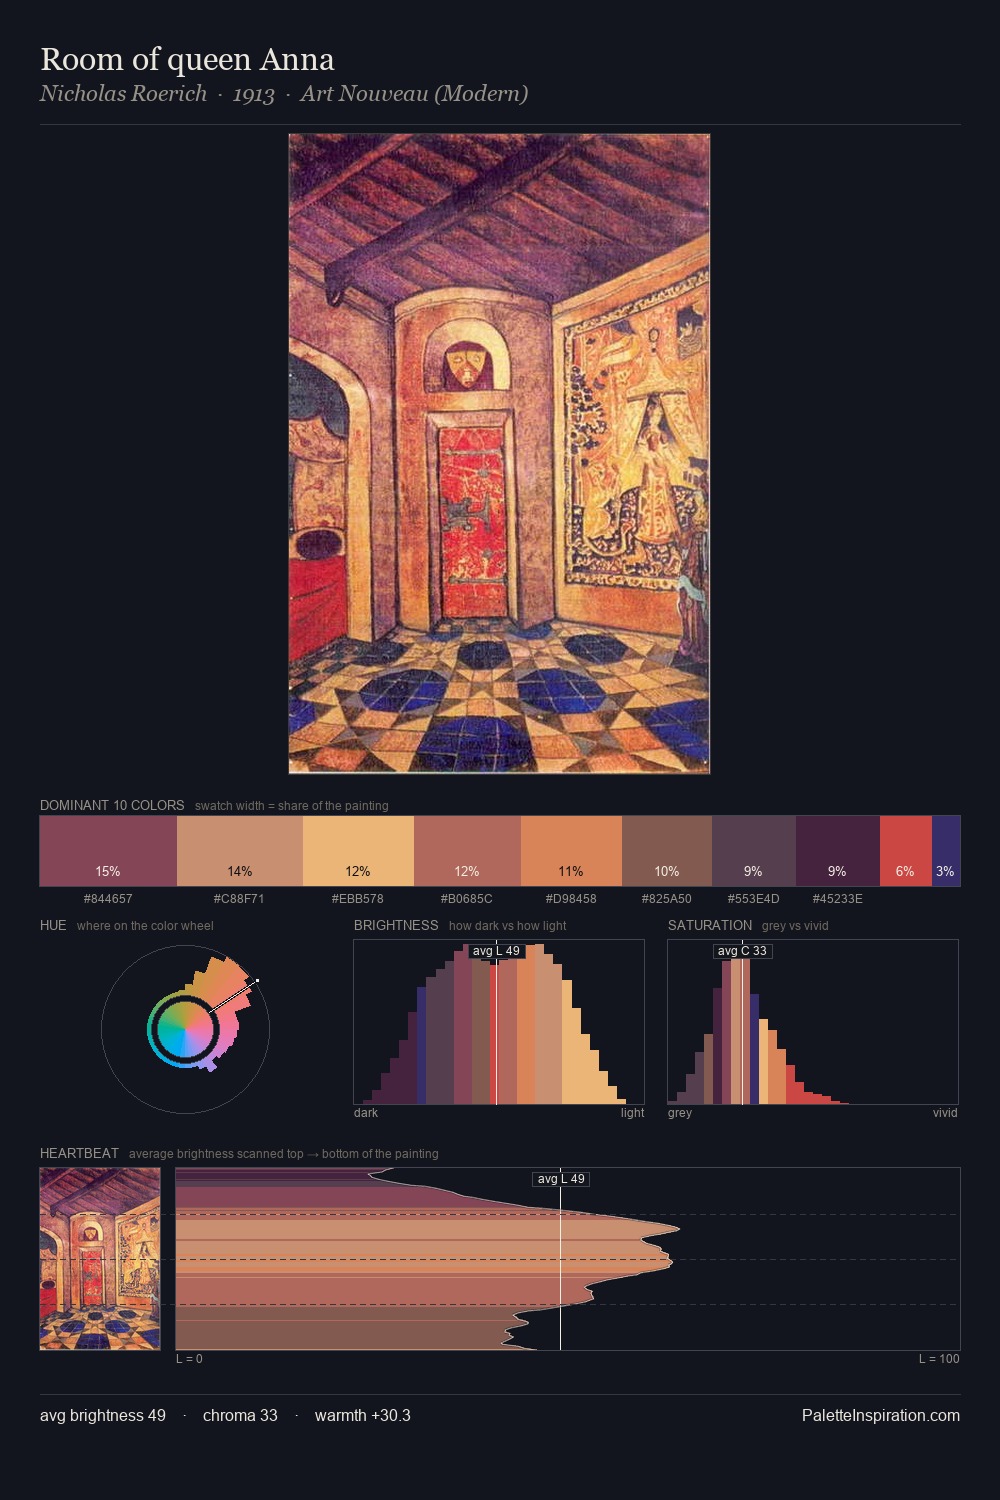Click 'where on the color wheel' caption
Screen dimensions: 1000x1500
pyautogui.click(x=145, y=926)
